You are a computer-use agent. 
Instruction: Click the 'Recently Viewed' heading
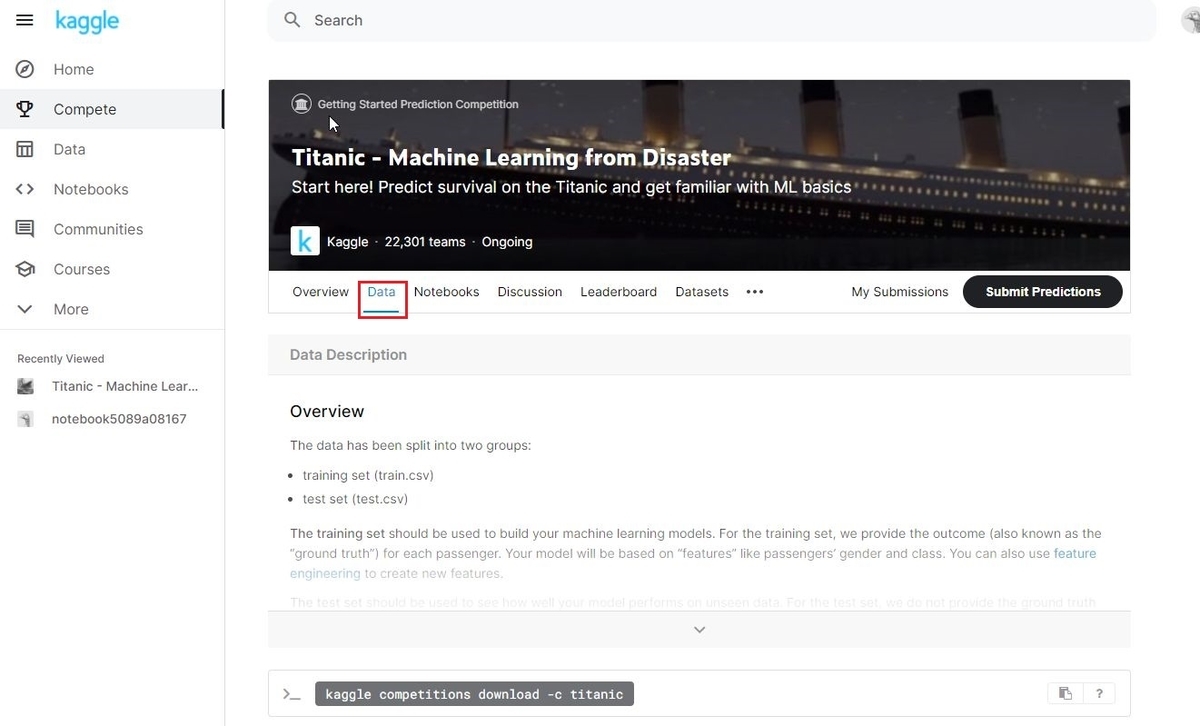click(x=61, y=359)
